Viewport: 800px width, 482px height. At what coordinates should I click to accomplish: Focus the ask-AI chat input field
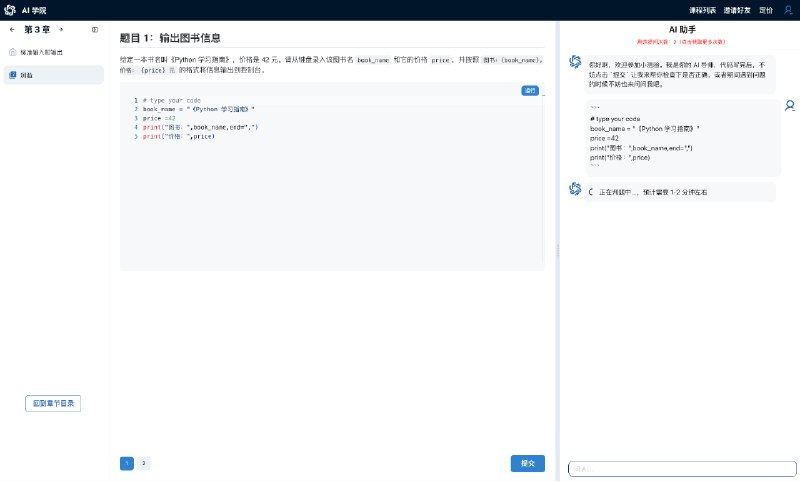pos(682,469)
